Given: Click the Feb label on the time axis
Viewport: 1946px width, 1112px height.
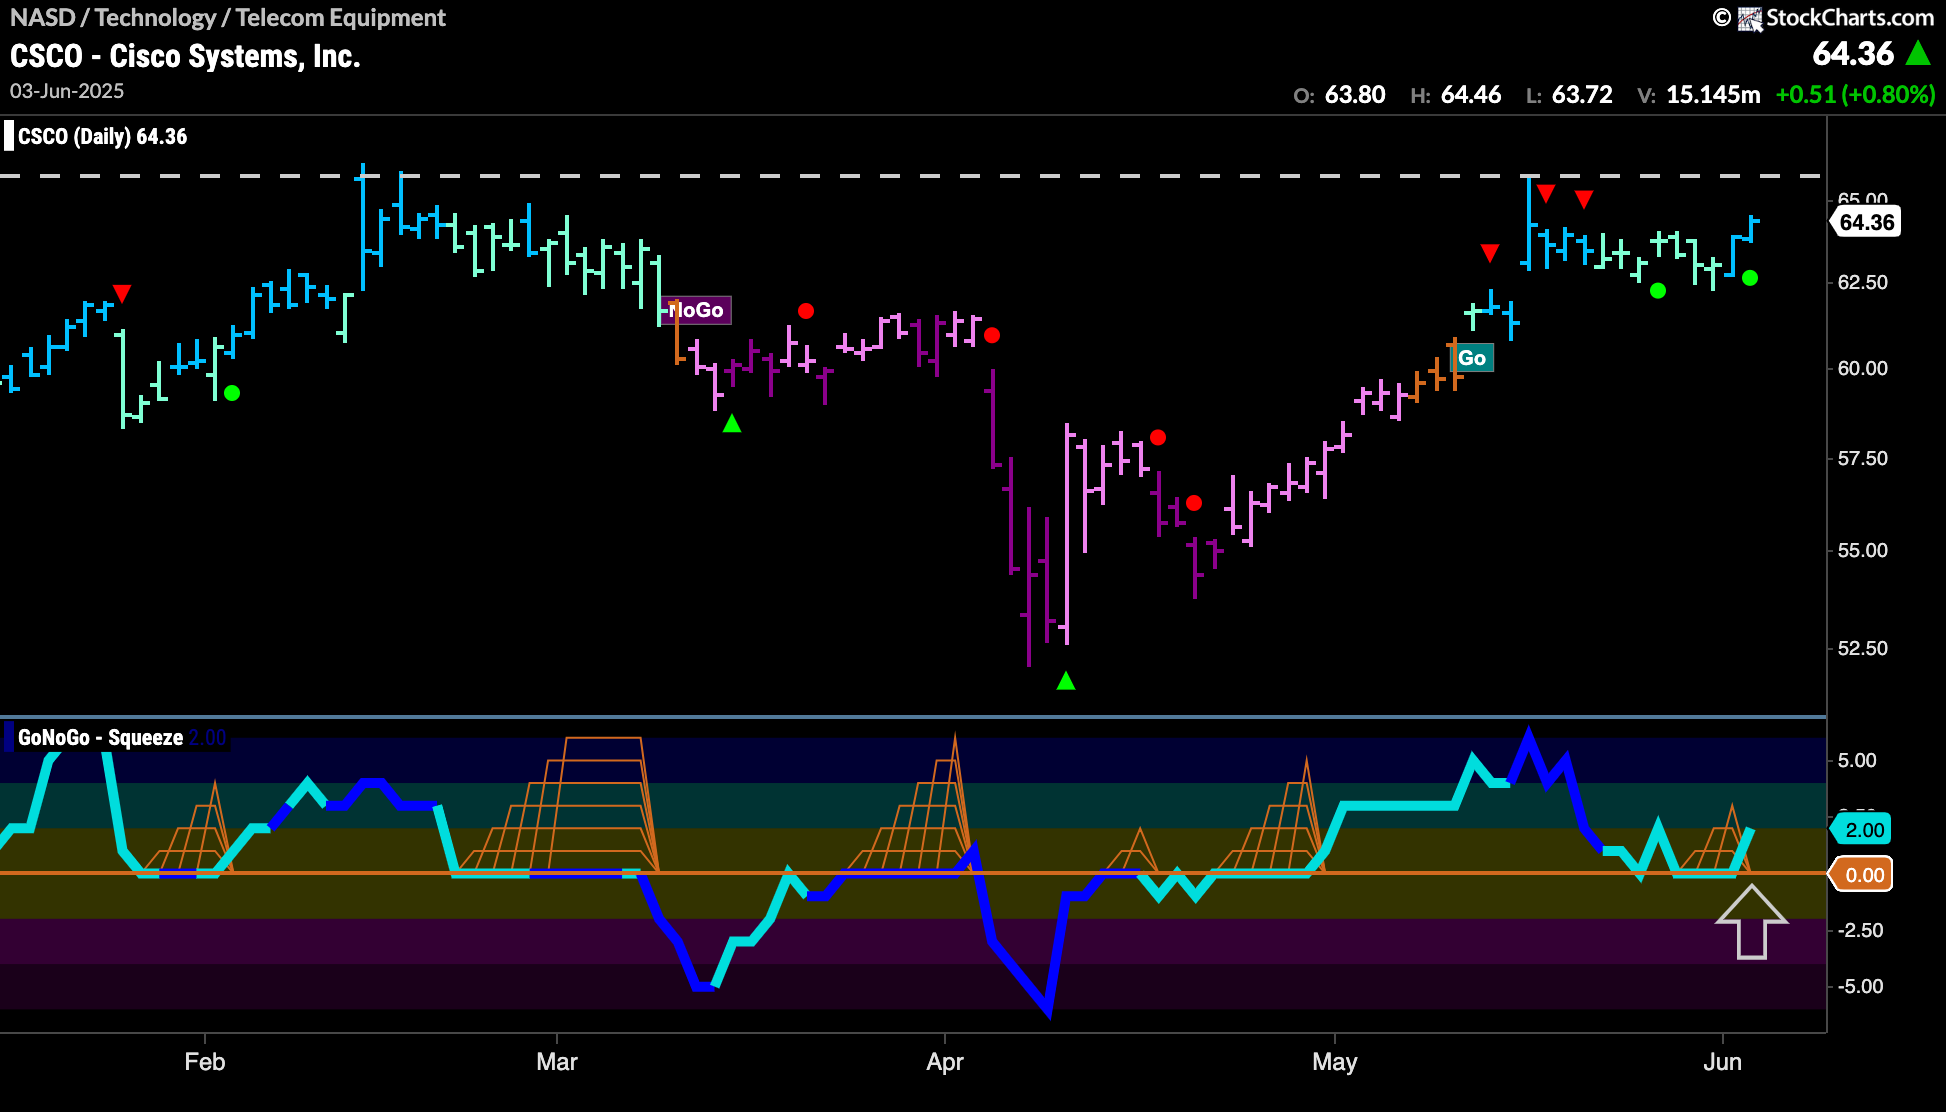Looking at the screenshot, I should point(205,1062).
